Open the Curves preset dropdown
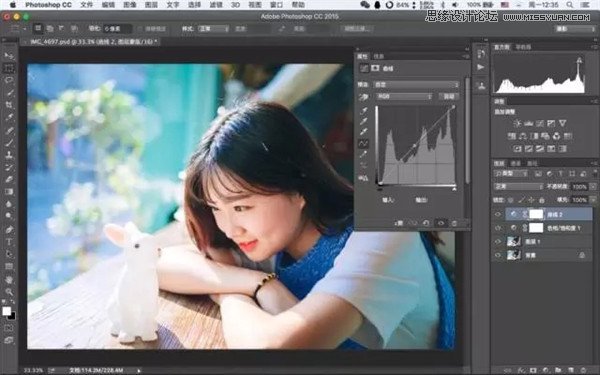Screen dimensions: 600x375 click(416, 85)
